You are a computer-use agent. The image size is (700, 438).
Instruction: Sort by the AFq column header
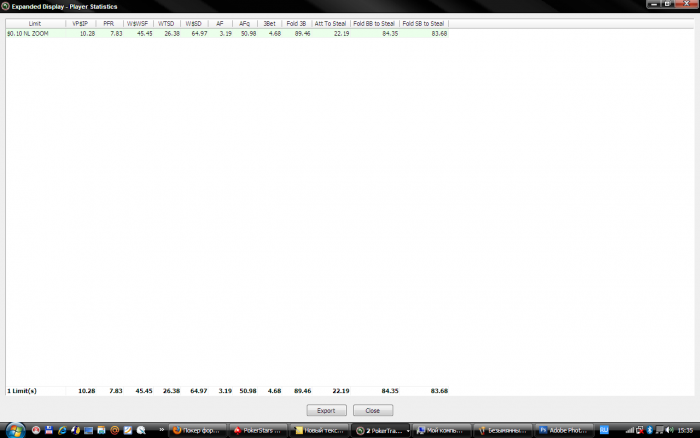point(245,24)
